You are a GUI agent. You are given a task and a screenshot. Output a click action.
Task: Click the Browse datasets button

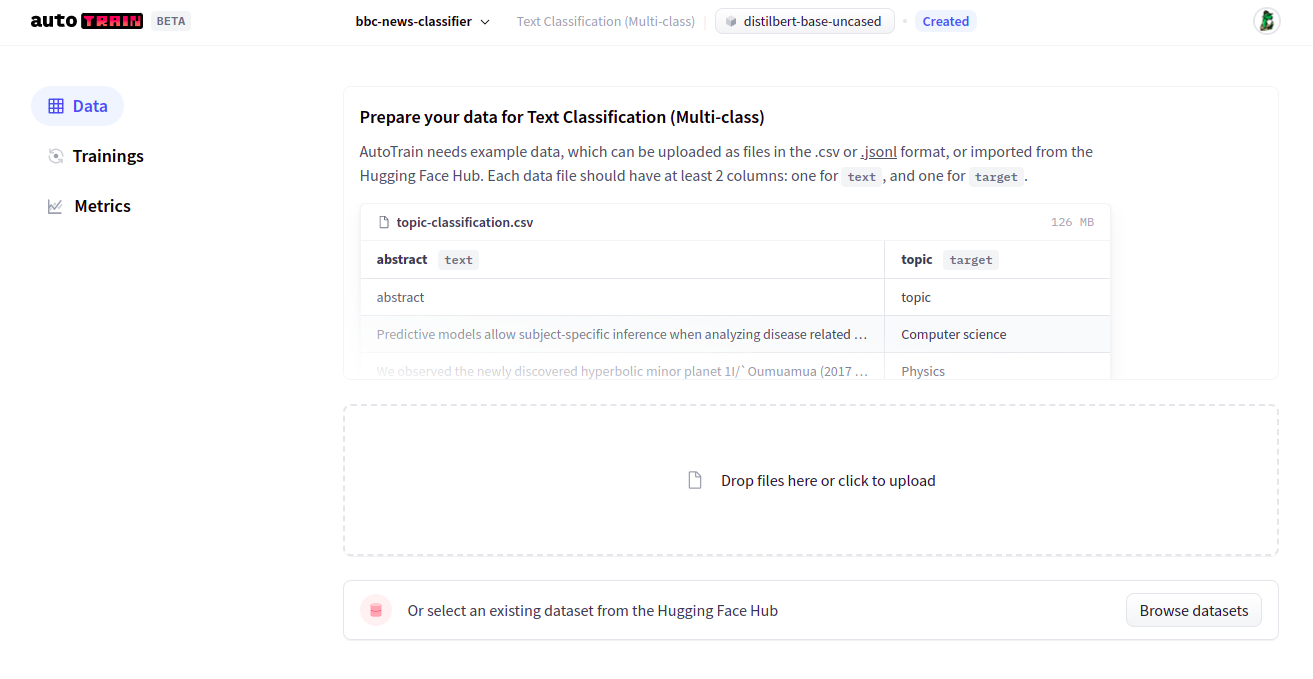click(x=1193, y=610)
